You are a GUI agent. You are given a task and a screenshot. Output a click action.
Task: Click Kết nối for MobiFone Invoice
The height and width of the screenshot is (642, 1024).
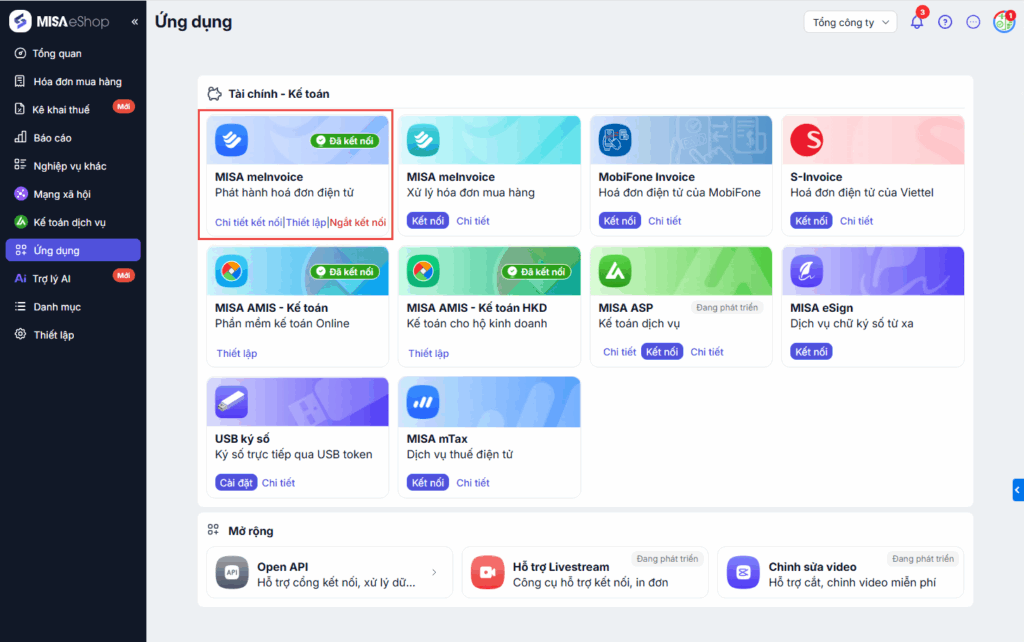pos(620,221)
